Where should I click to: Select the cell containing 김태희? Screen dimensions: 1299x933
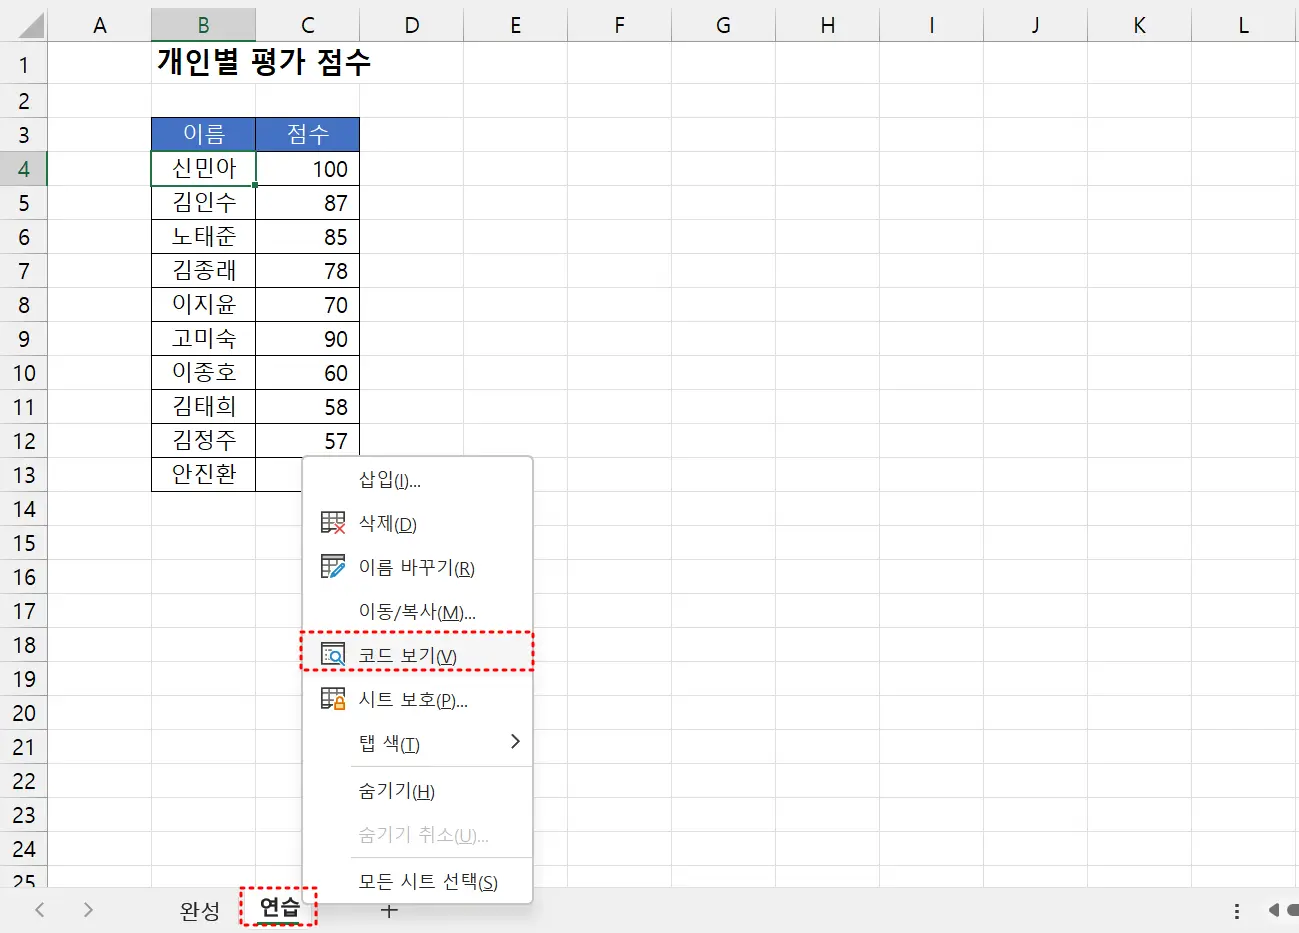point(204,407)
